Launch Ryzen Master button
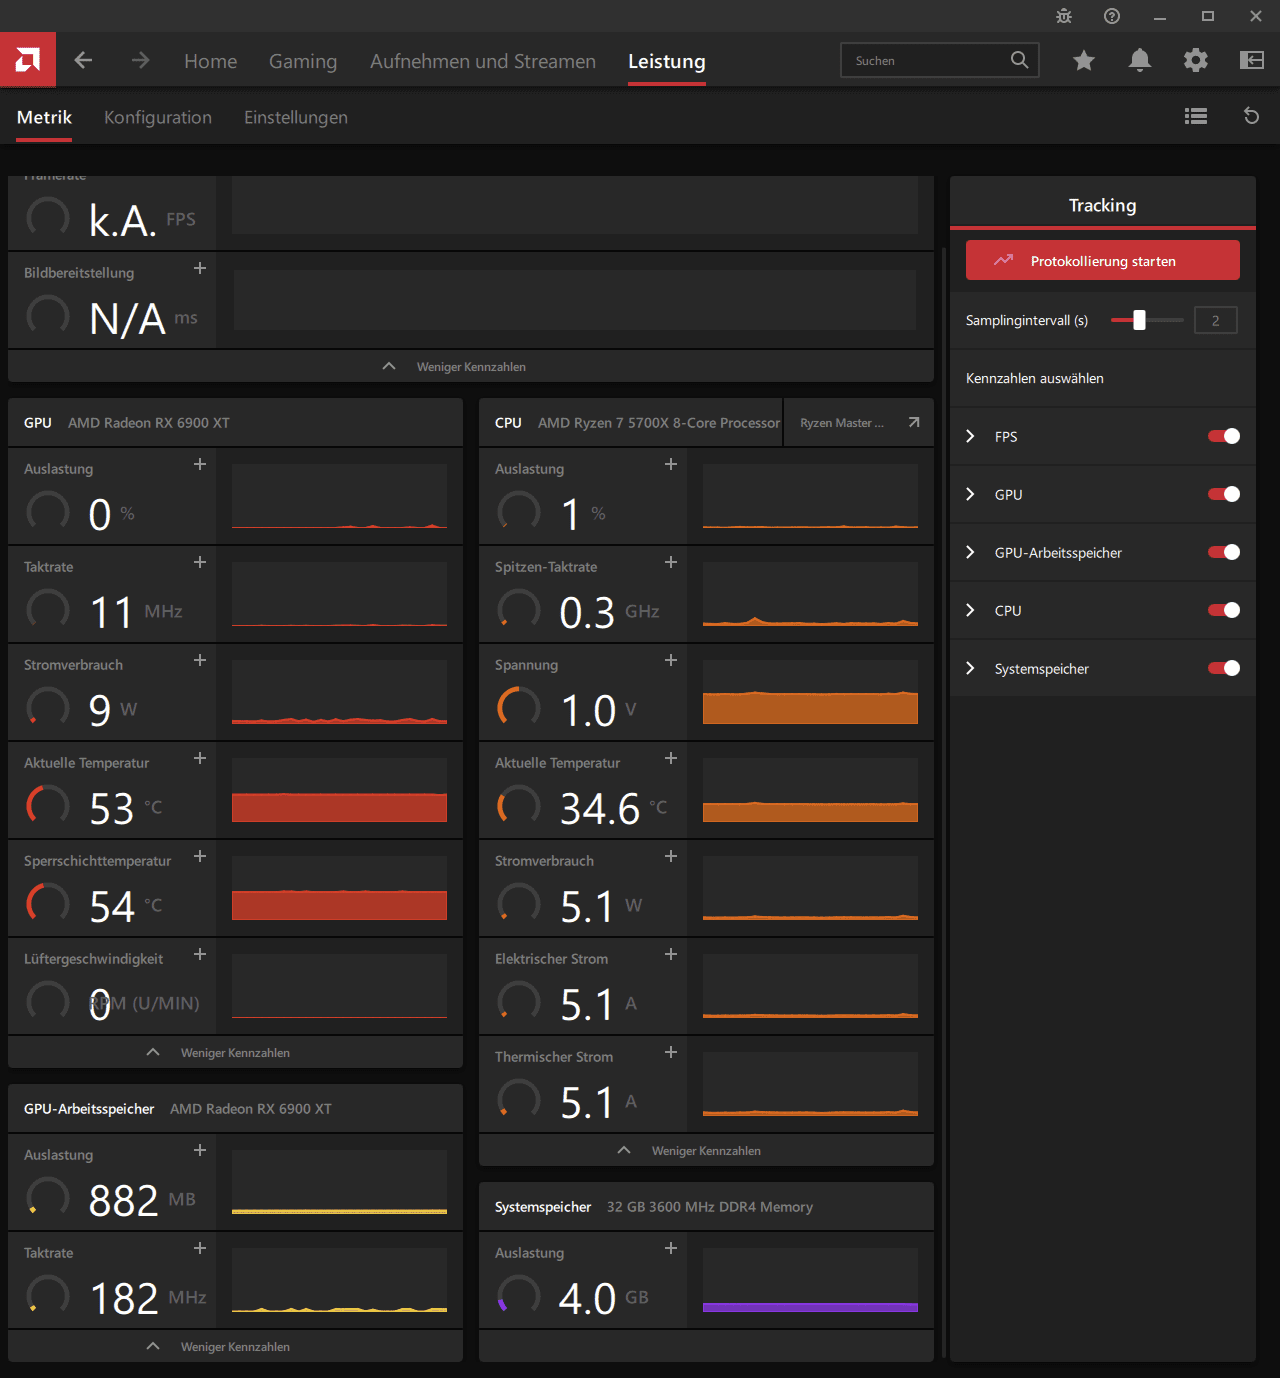1280x1378 pixels. click(x=859, y=422)
